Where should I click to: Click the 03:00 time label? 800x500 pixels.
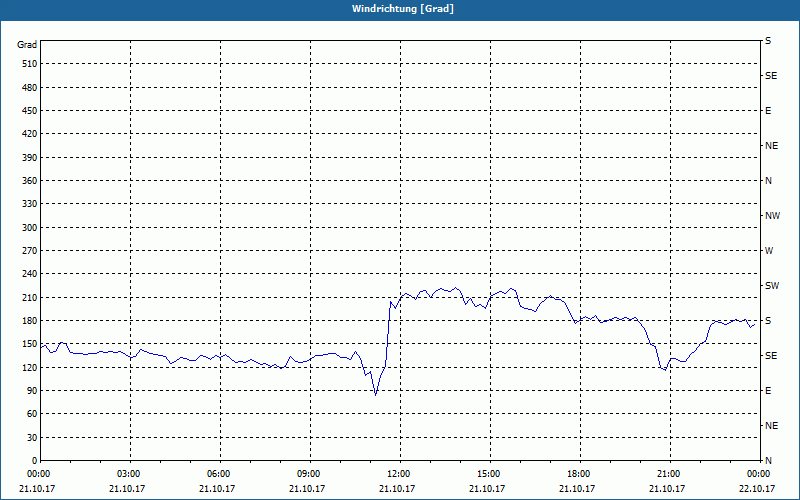(131, 474)
